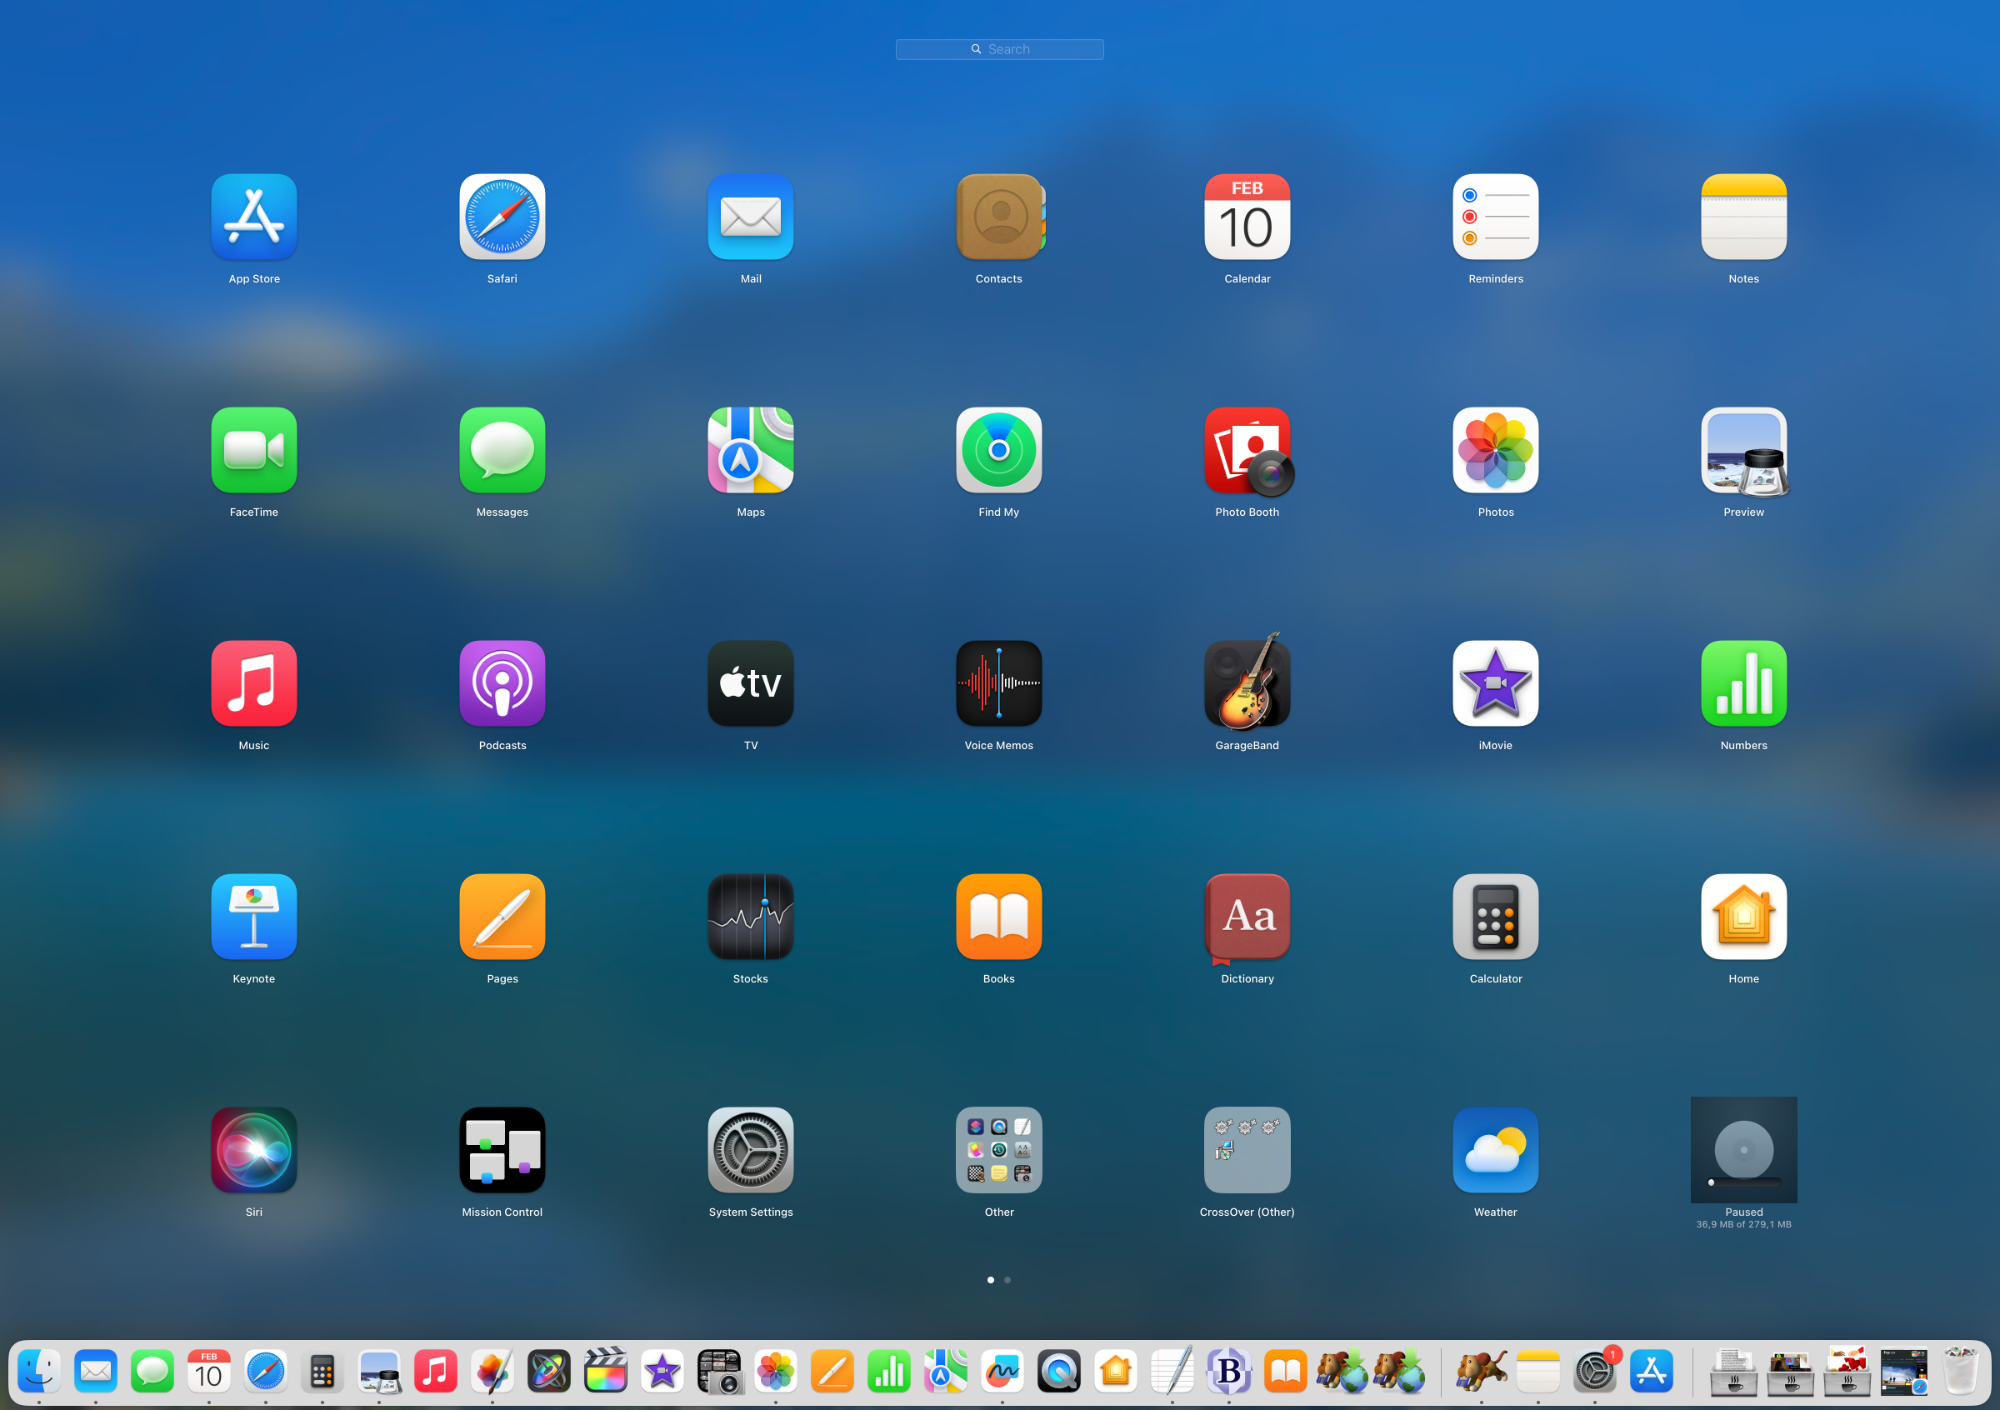Image resolution: width=2000 pixels, height=1410 pixels.
Task: Launch Music from the Launchpad grid
Action: click(x=254, y=683)
